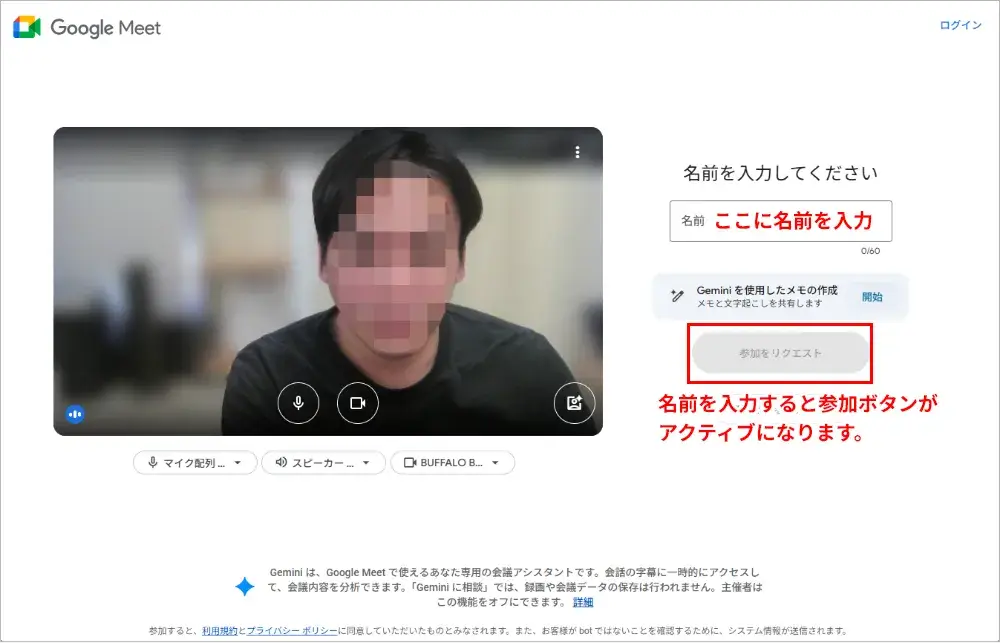
Task: Mute your microphone
Action: tap(299, 402)
